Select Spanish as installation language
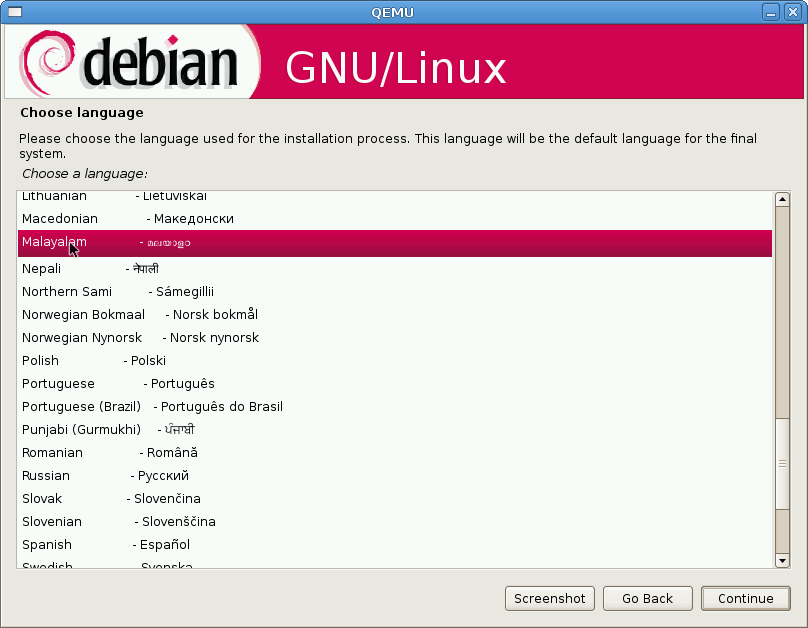This screenshot has height=628, width=808. pyautogui.click(x=47, y=544)
